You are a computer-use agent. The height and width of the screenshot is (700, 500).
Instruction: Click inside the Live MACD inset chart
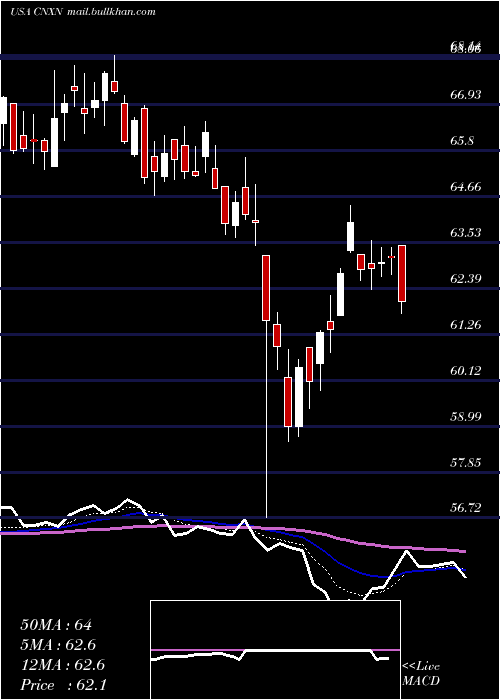[x=275, y=650]
